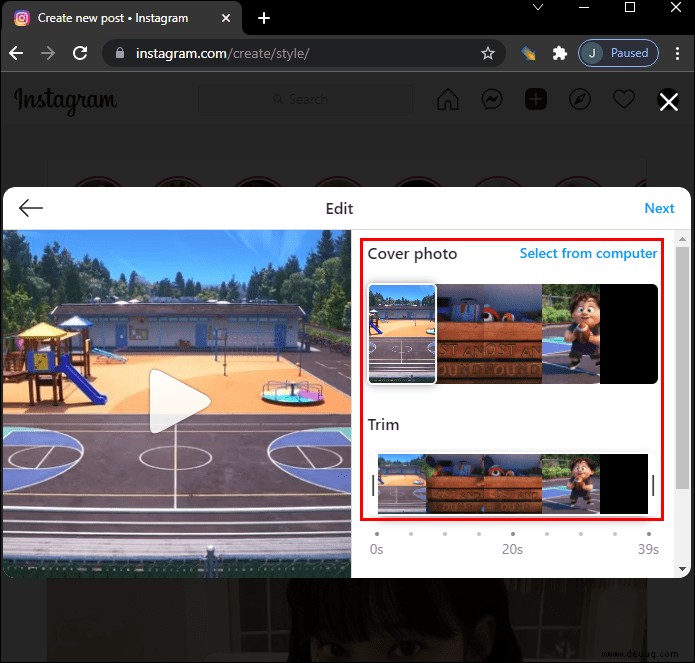Open the Explore compass icon

580,99
